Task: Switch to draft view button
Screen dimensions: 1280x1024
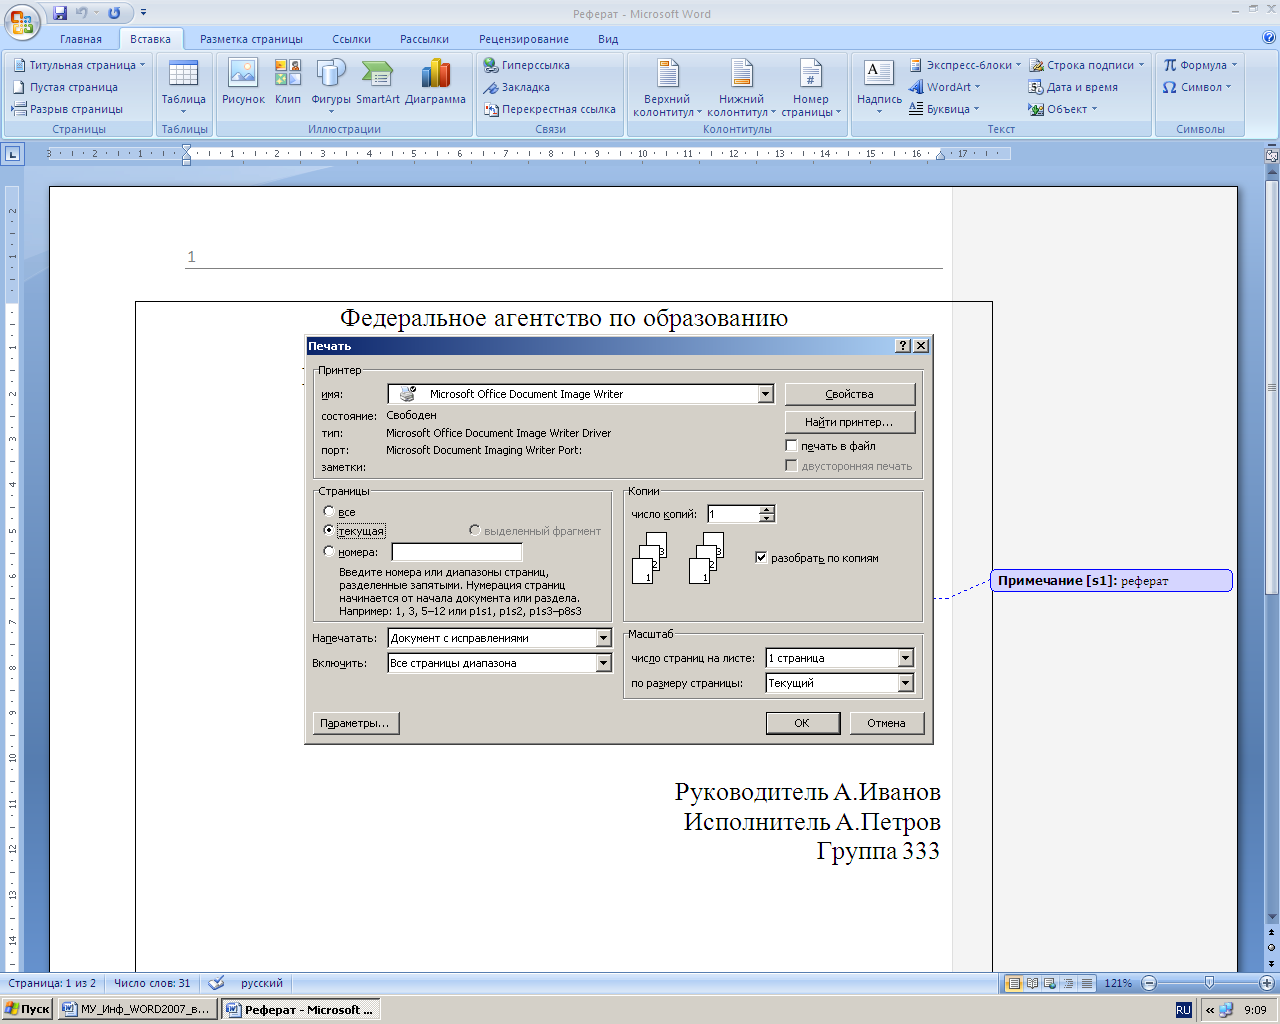Action: pos(1087,984)
